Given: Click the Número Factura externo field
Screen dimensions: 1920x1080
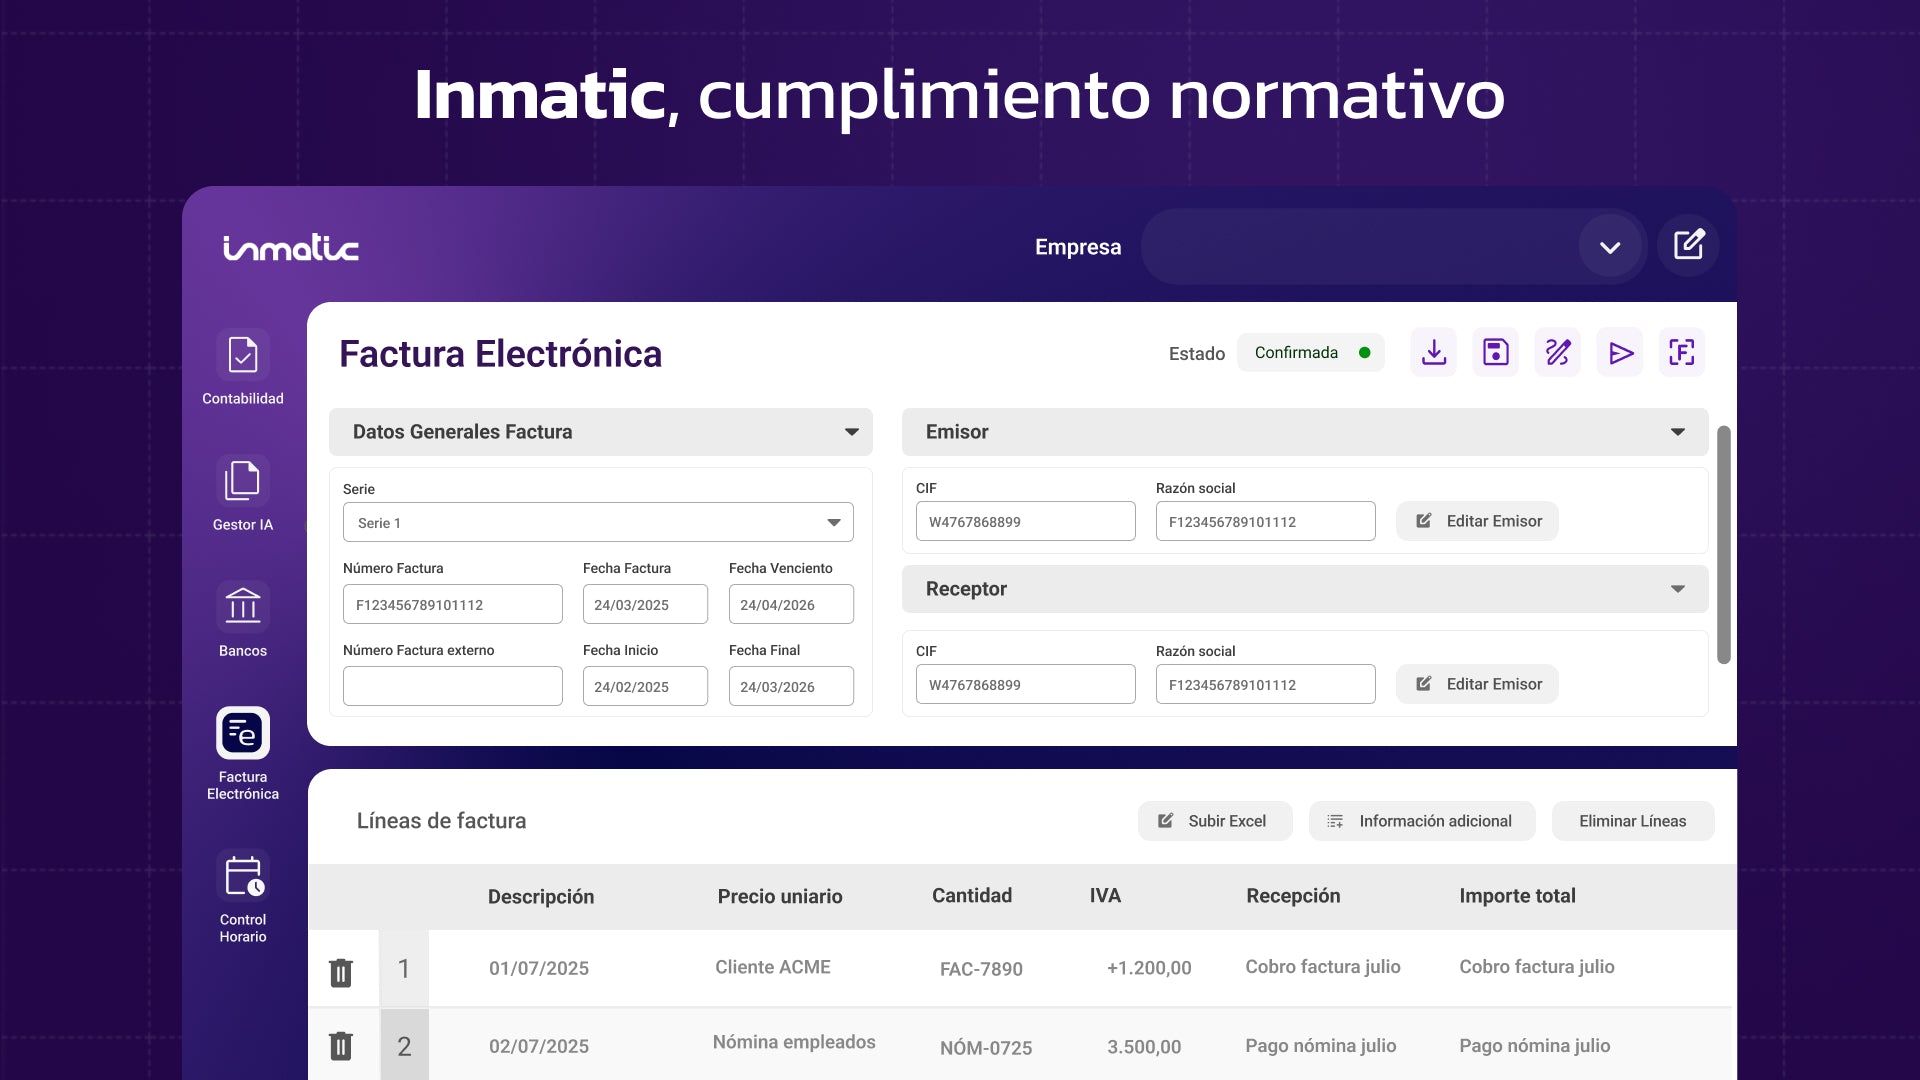Looking at the screenshot, I should [452, 686].
